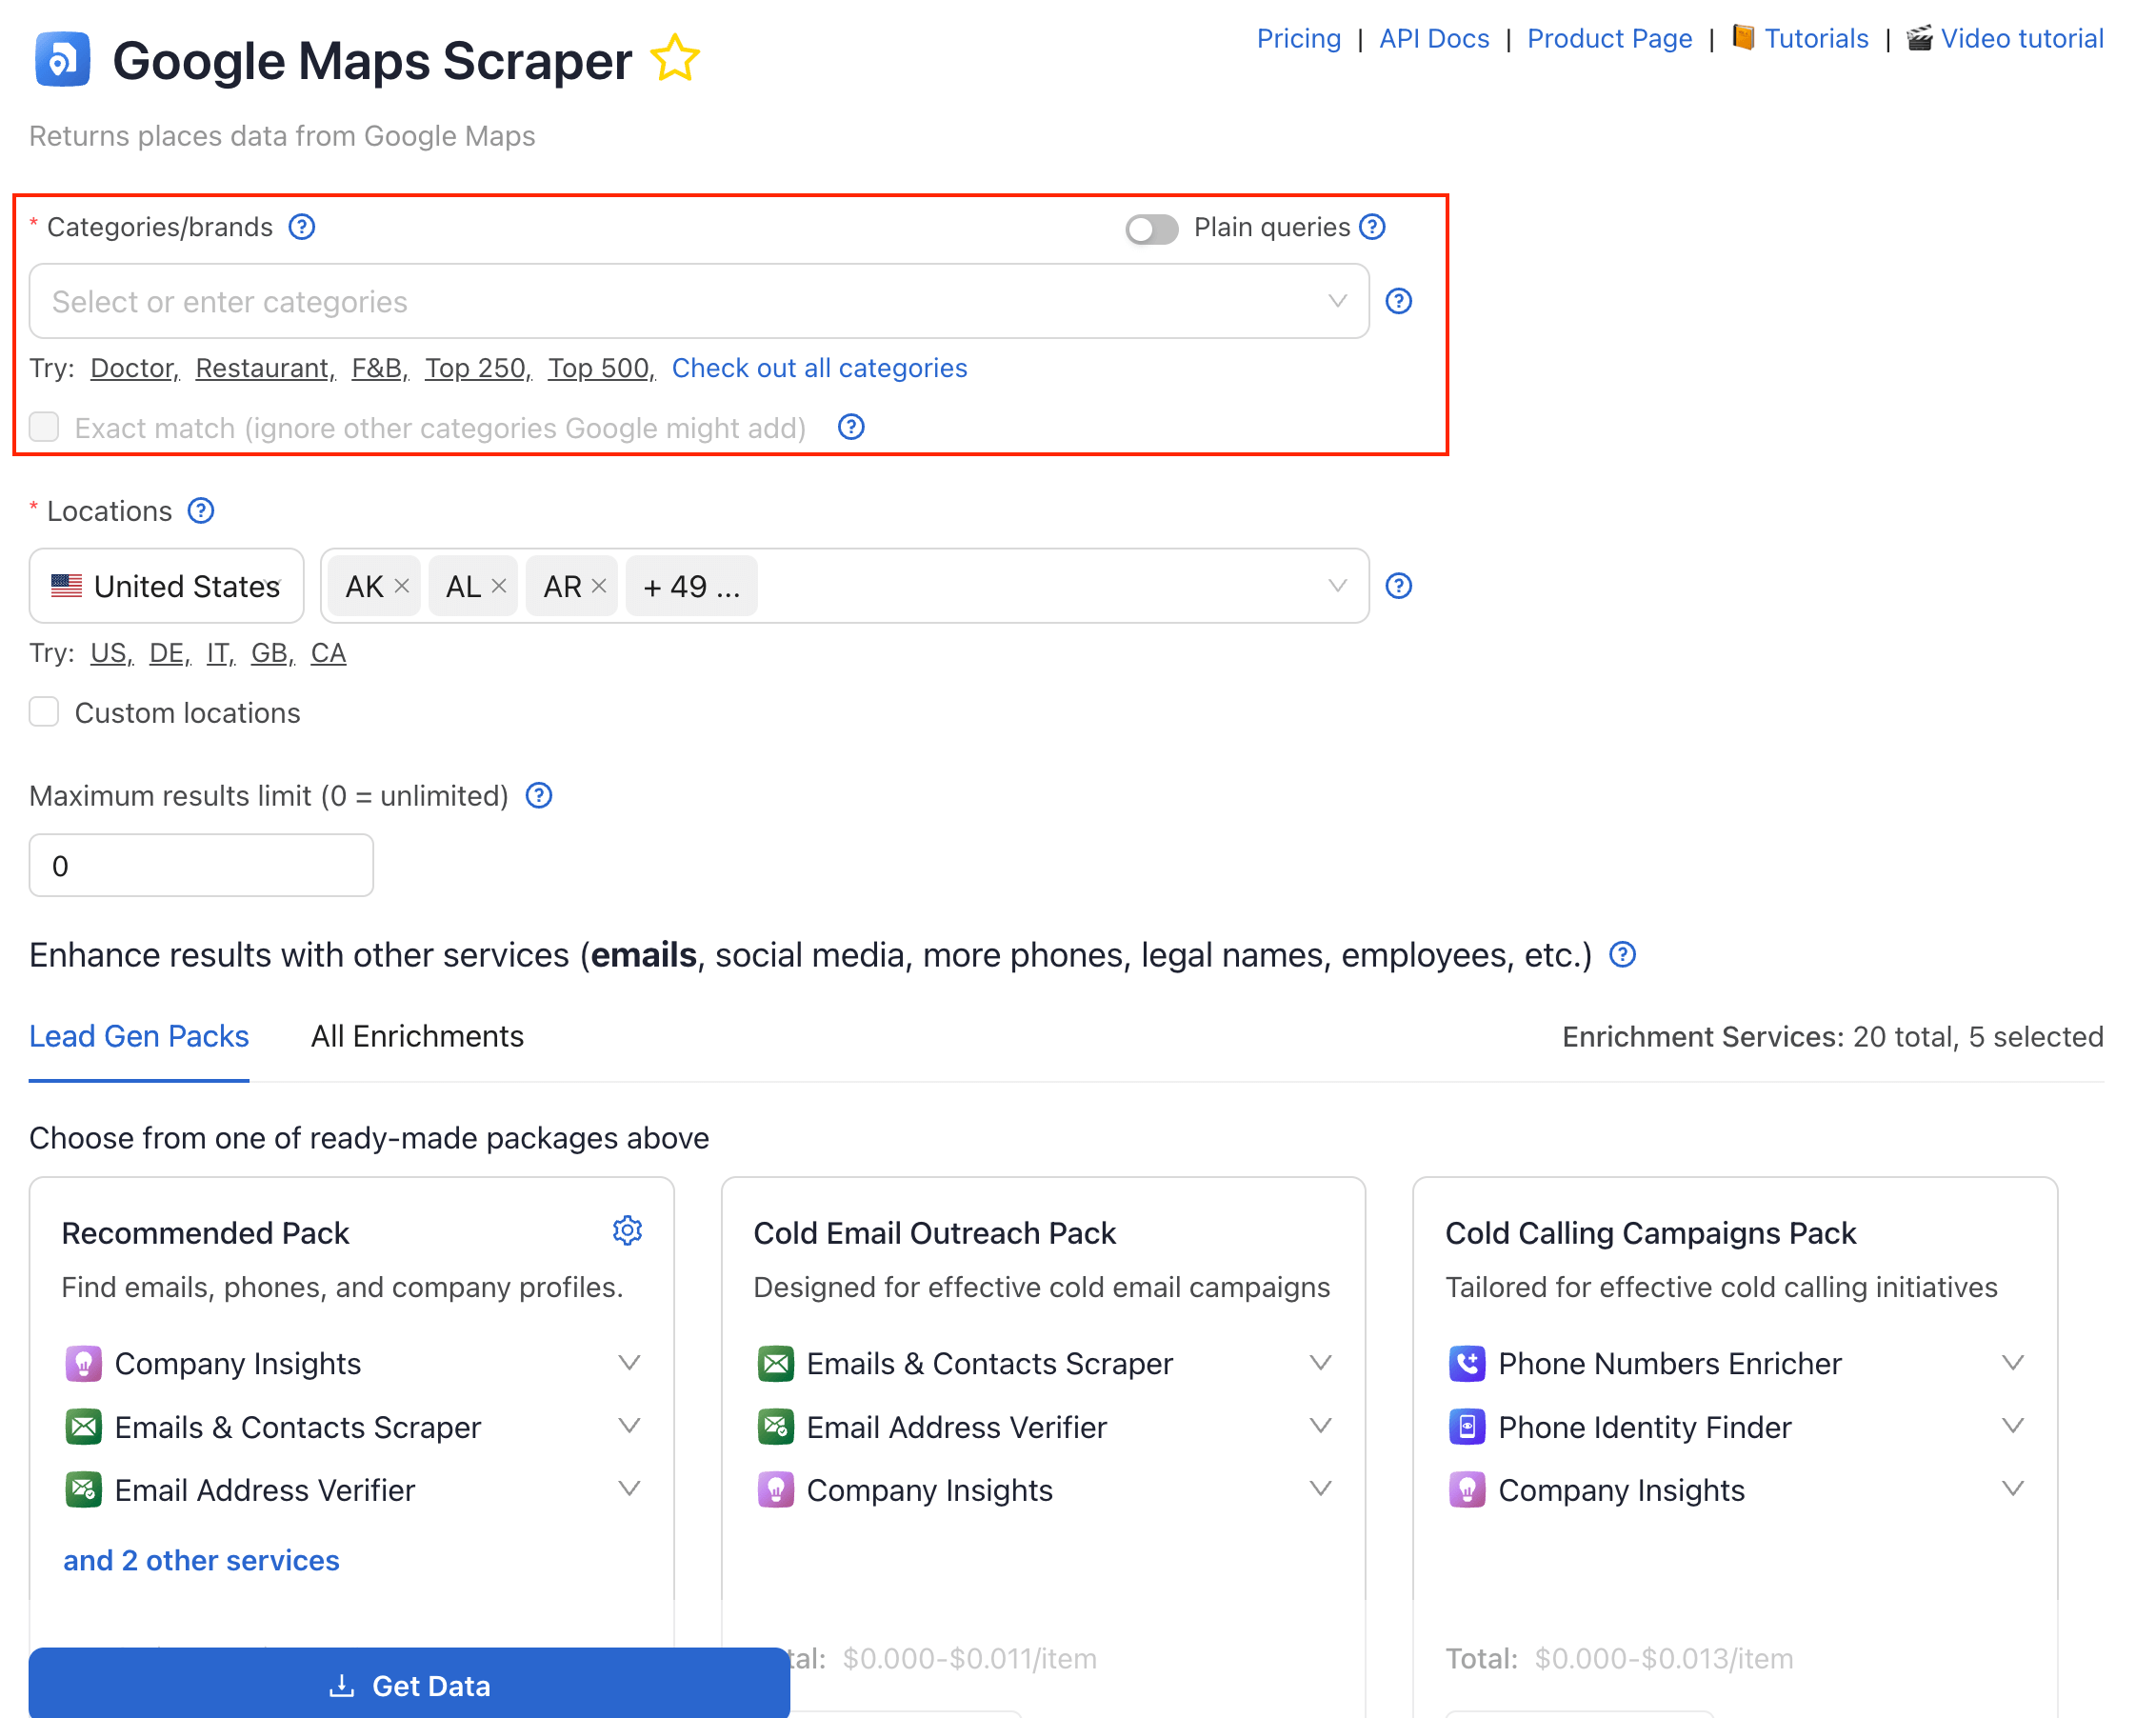Expand Emails & Contacts Scraper details
Viewport: 2156px width, 1718px height.
tap(630, 1426)
